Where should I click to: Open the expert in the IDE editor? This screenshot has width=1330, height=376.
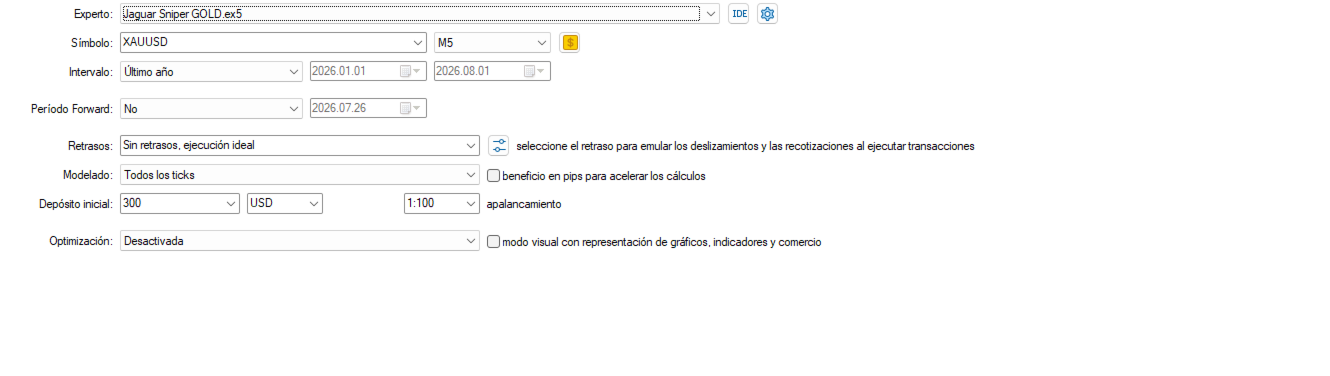click(x=738, y=14)
